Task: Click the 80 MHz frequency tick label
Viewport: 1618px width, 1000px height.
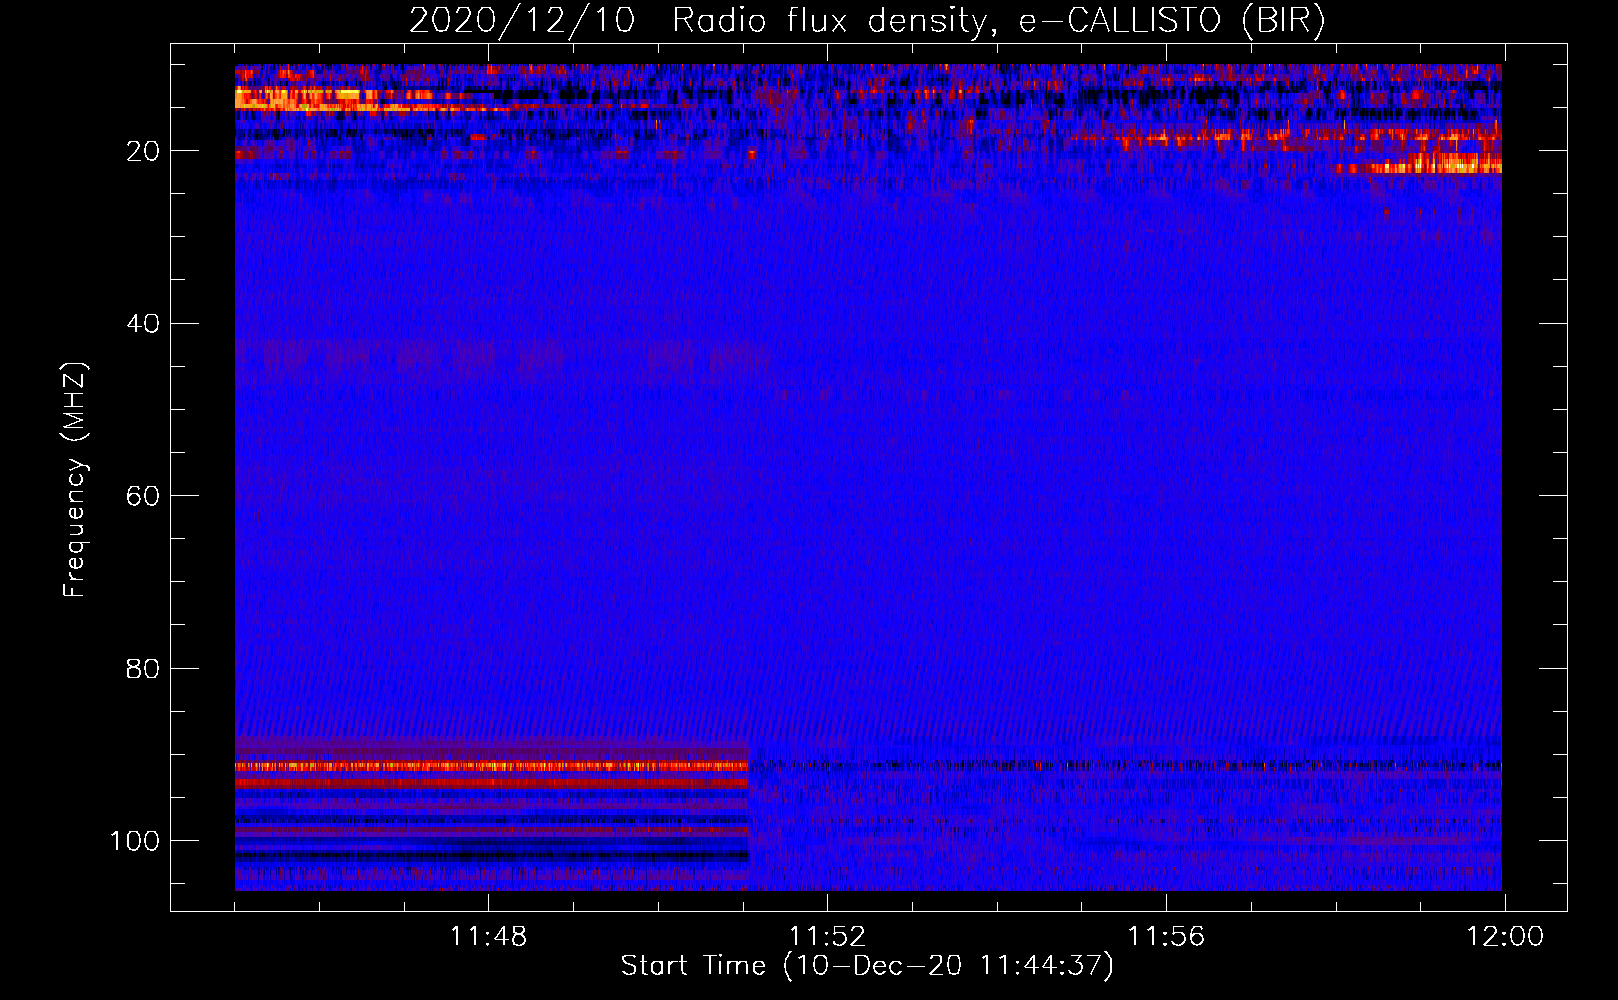Action: 143,668
